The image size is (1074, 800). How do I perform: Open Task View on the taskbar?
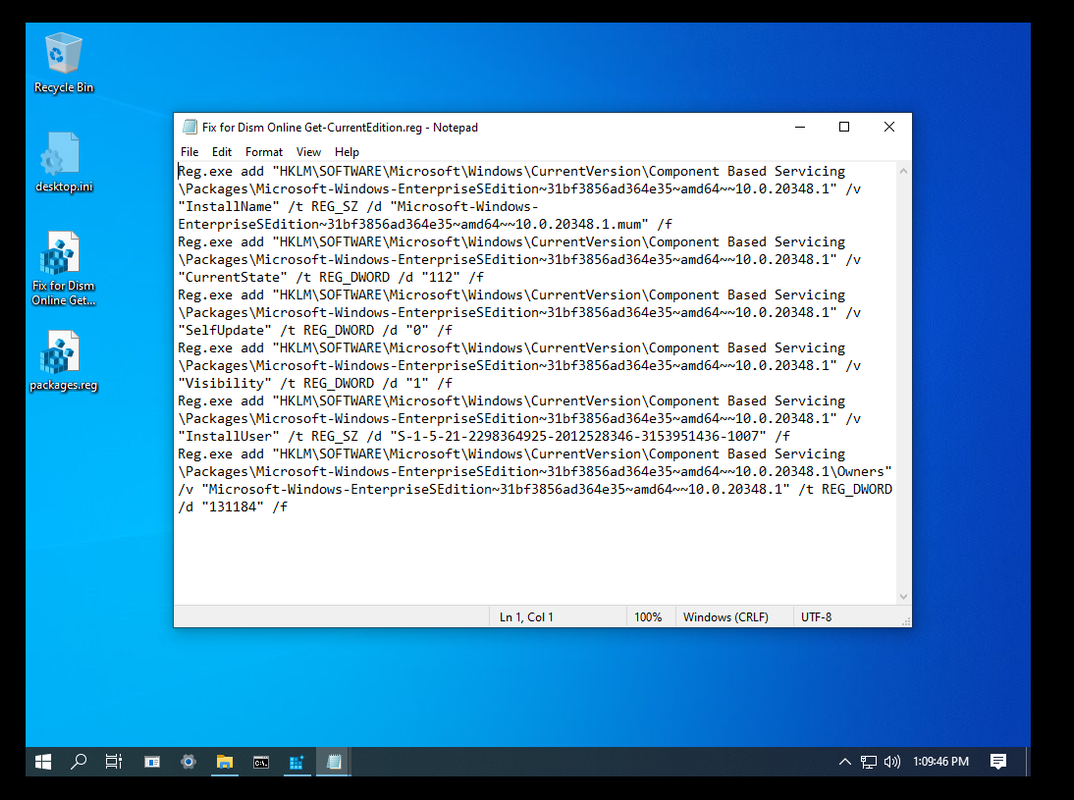click(114, 762)
